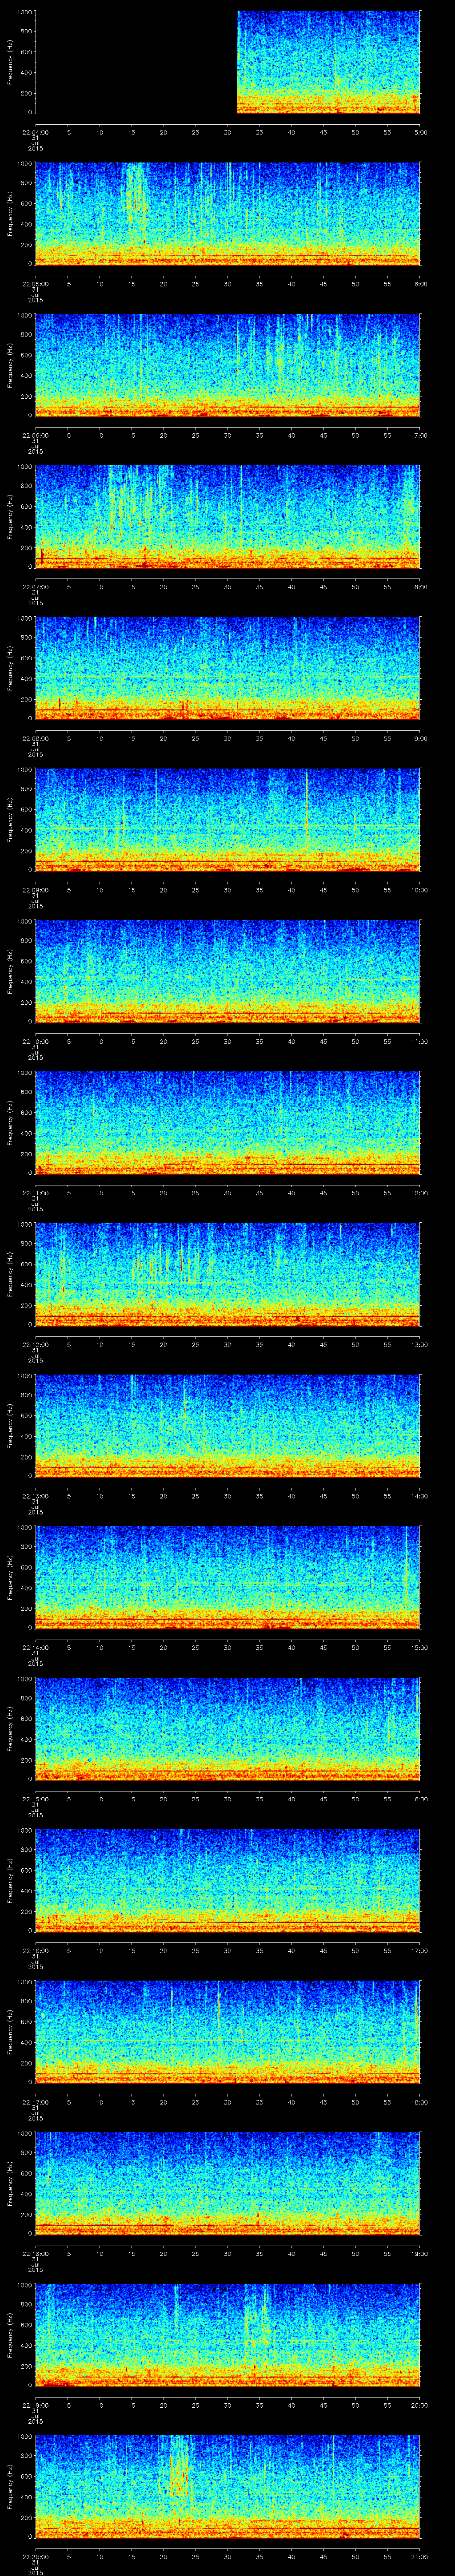Click the '7:00' end time label

click(420, 435)
